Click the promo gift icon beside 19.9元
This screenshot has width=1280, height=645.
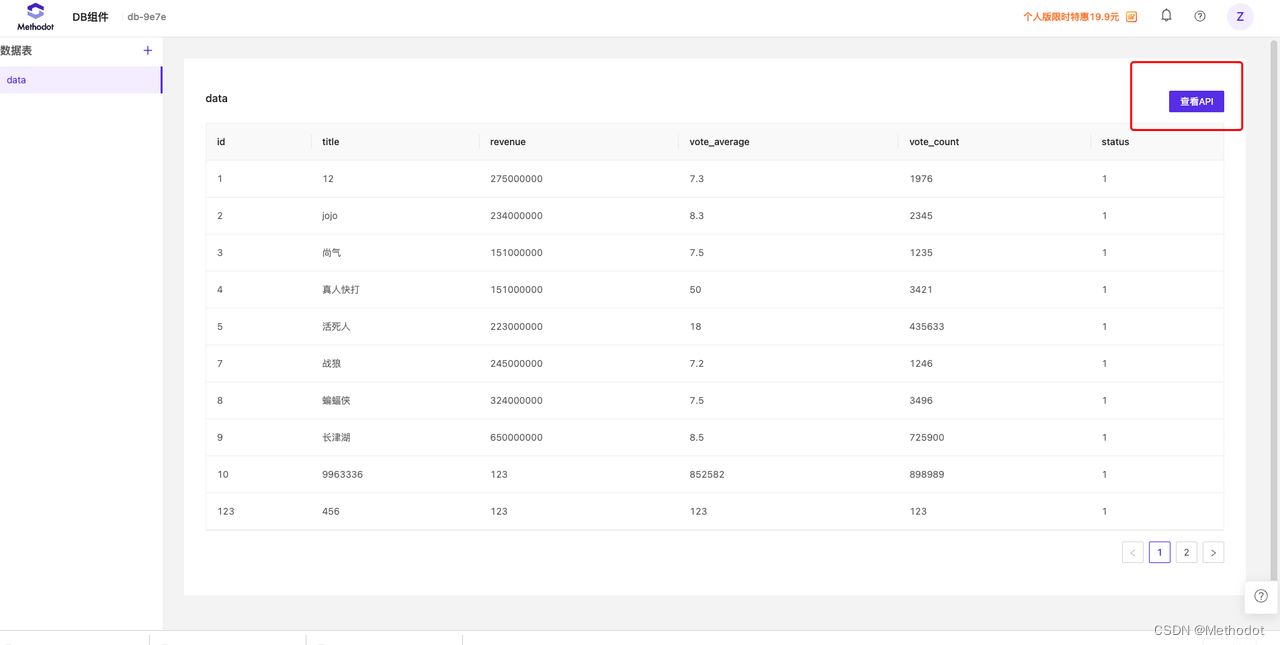(x=1132, y=17)
